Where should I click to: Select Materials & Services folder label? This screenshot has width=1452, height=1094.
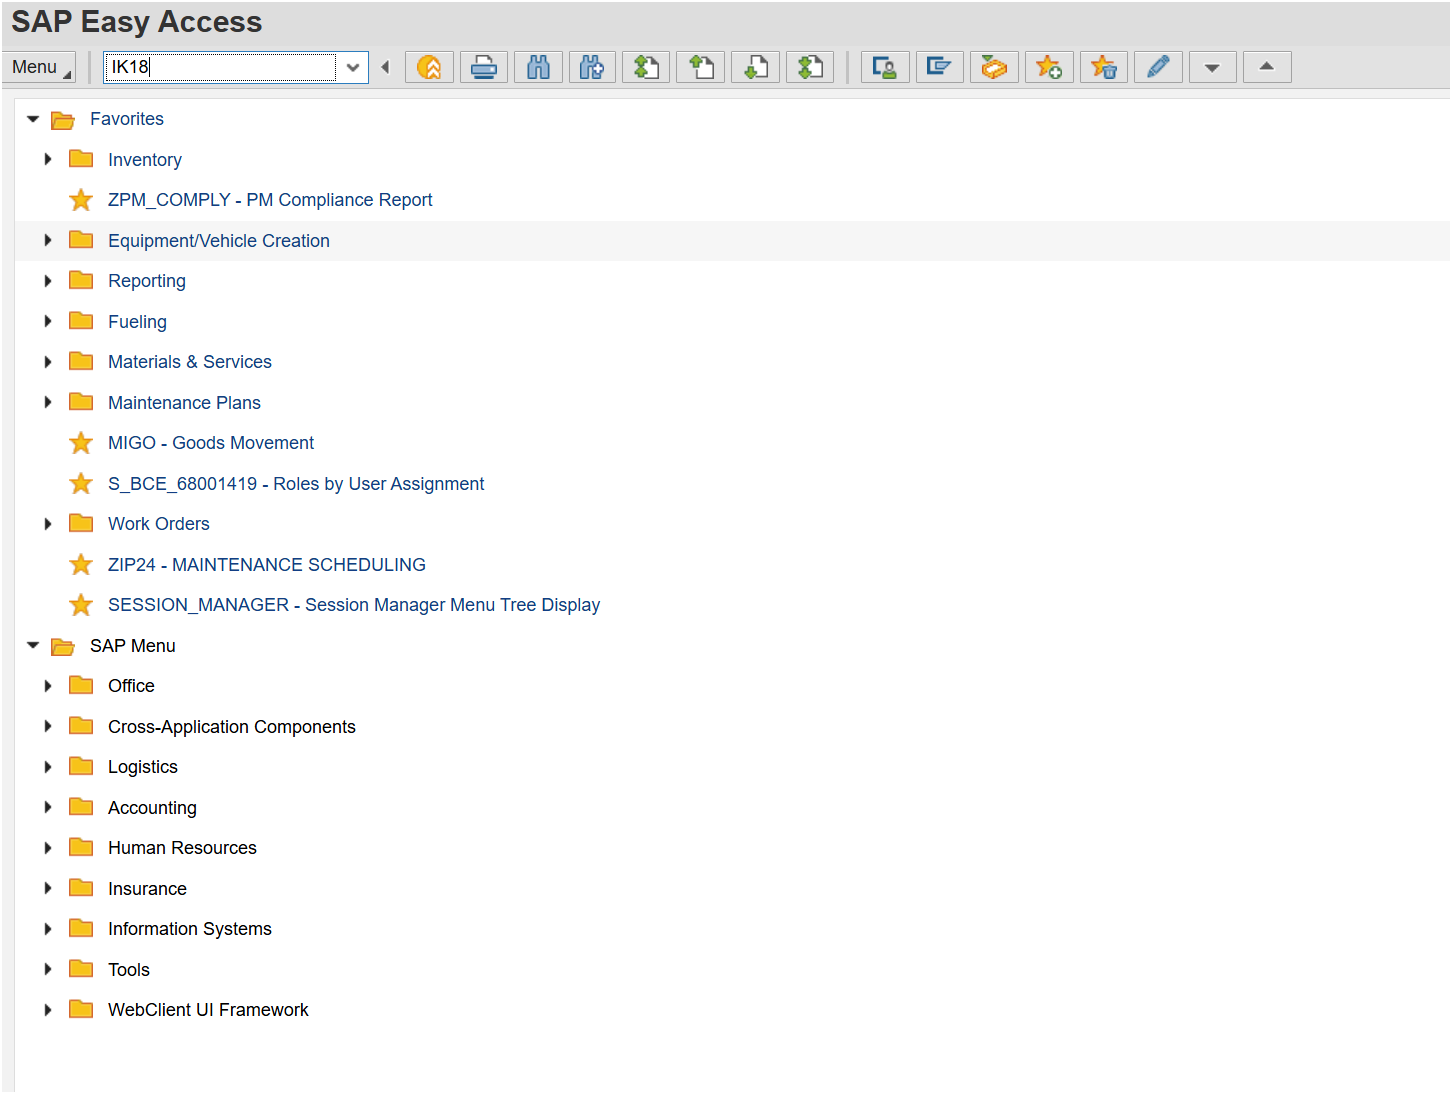[190, 362]
